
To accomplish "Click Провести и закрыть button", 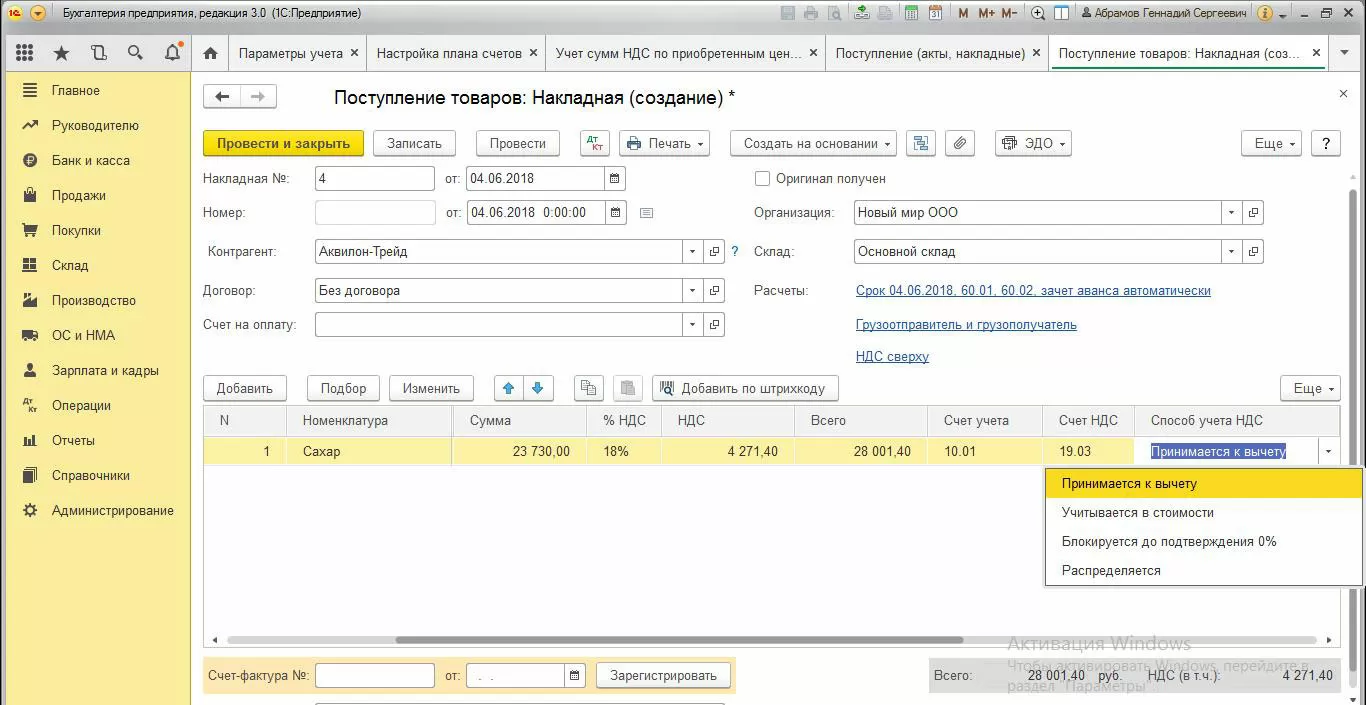I will pos(283,143).
